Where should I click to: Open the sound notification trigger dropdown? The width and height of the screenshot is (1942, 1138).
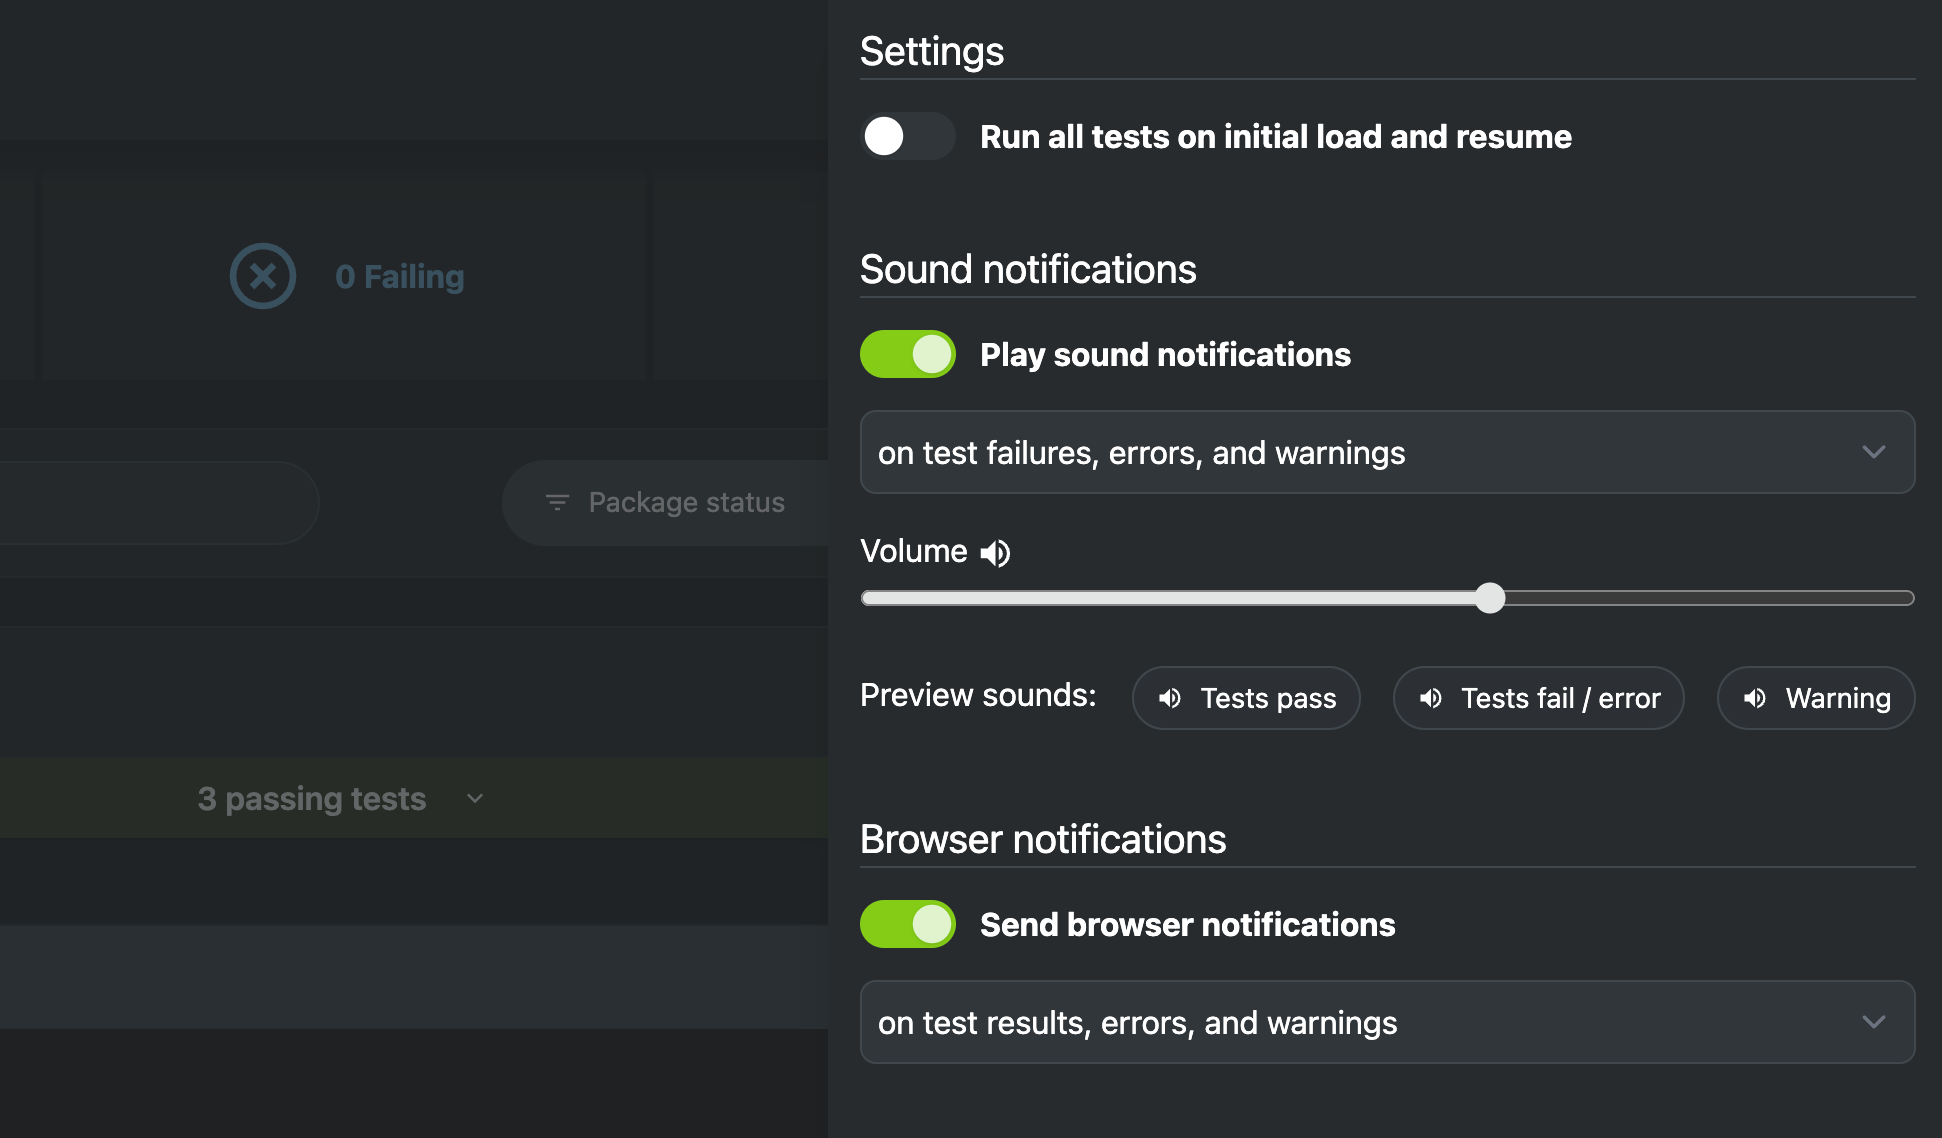click(1386, 452)
